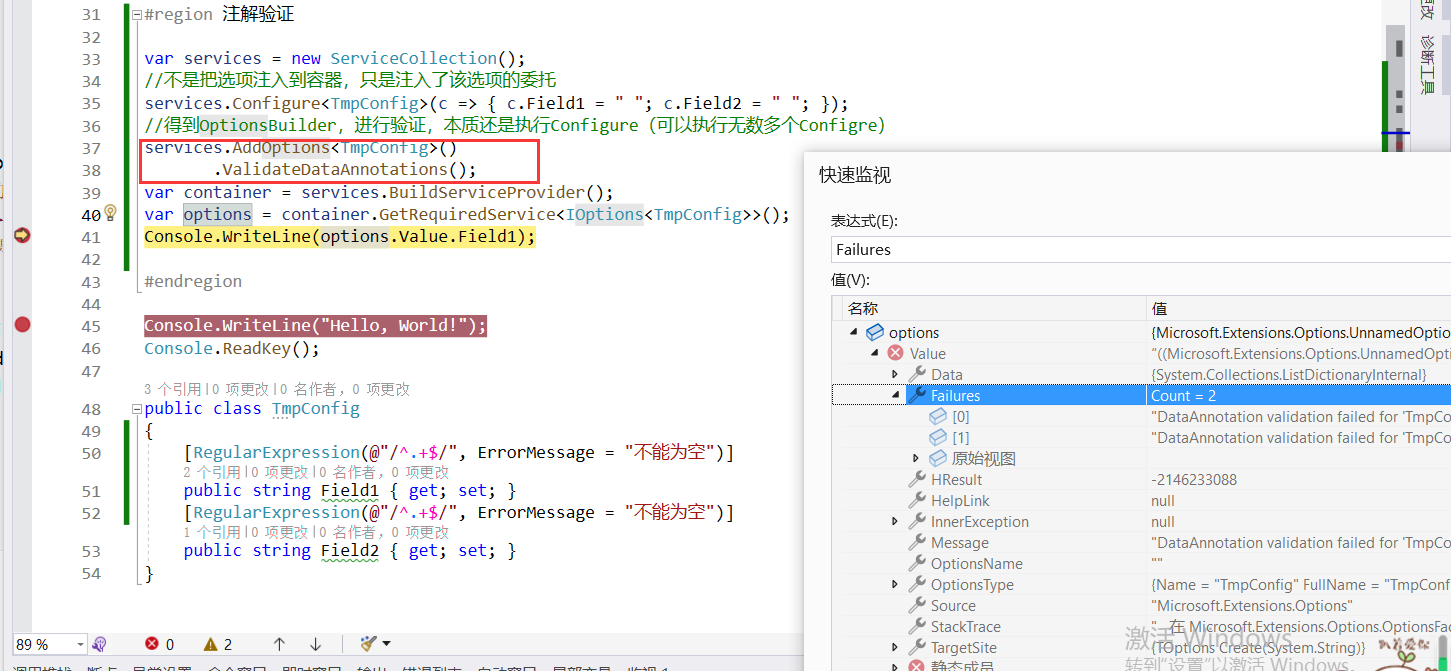Click the wrench icon beside OptionsType
Image resolution: width=1451 pixels, height=671 pixels.
pos(916,584)
